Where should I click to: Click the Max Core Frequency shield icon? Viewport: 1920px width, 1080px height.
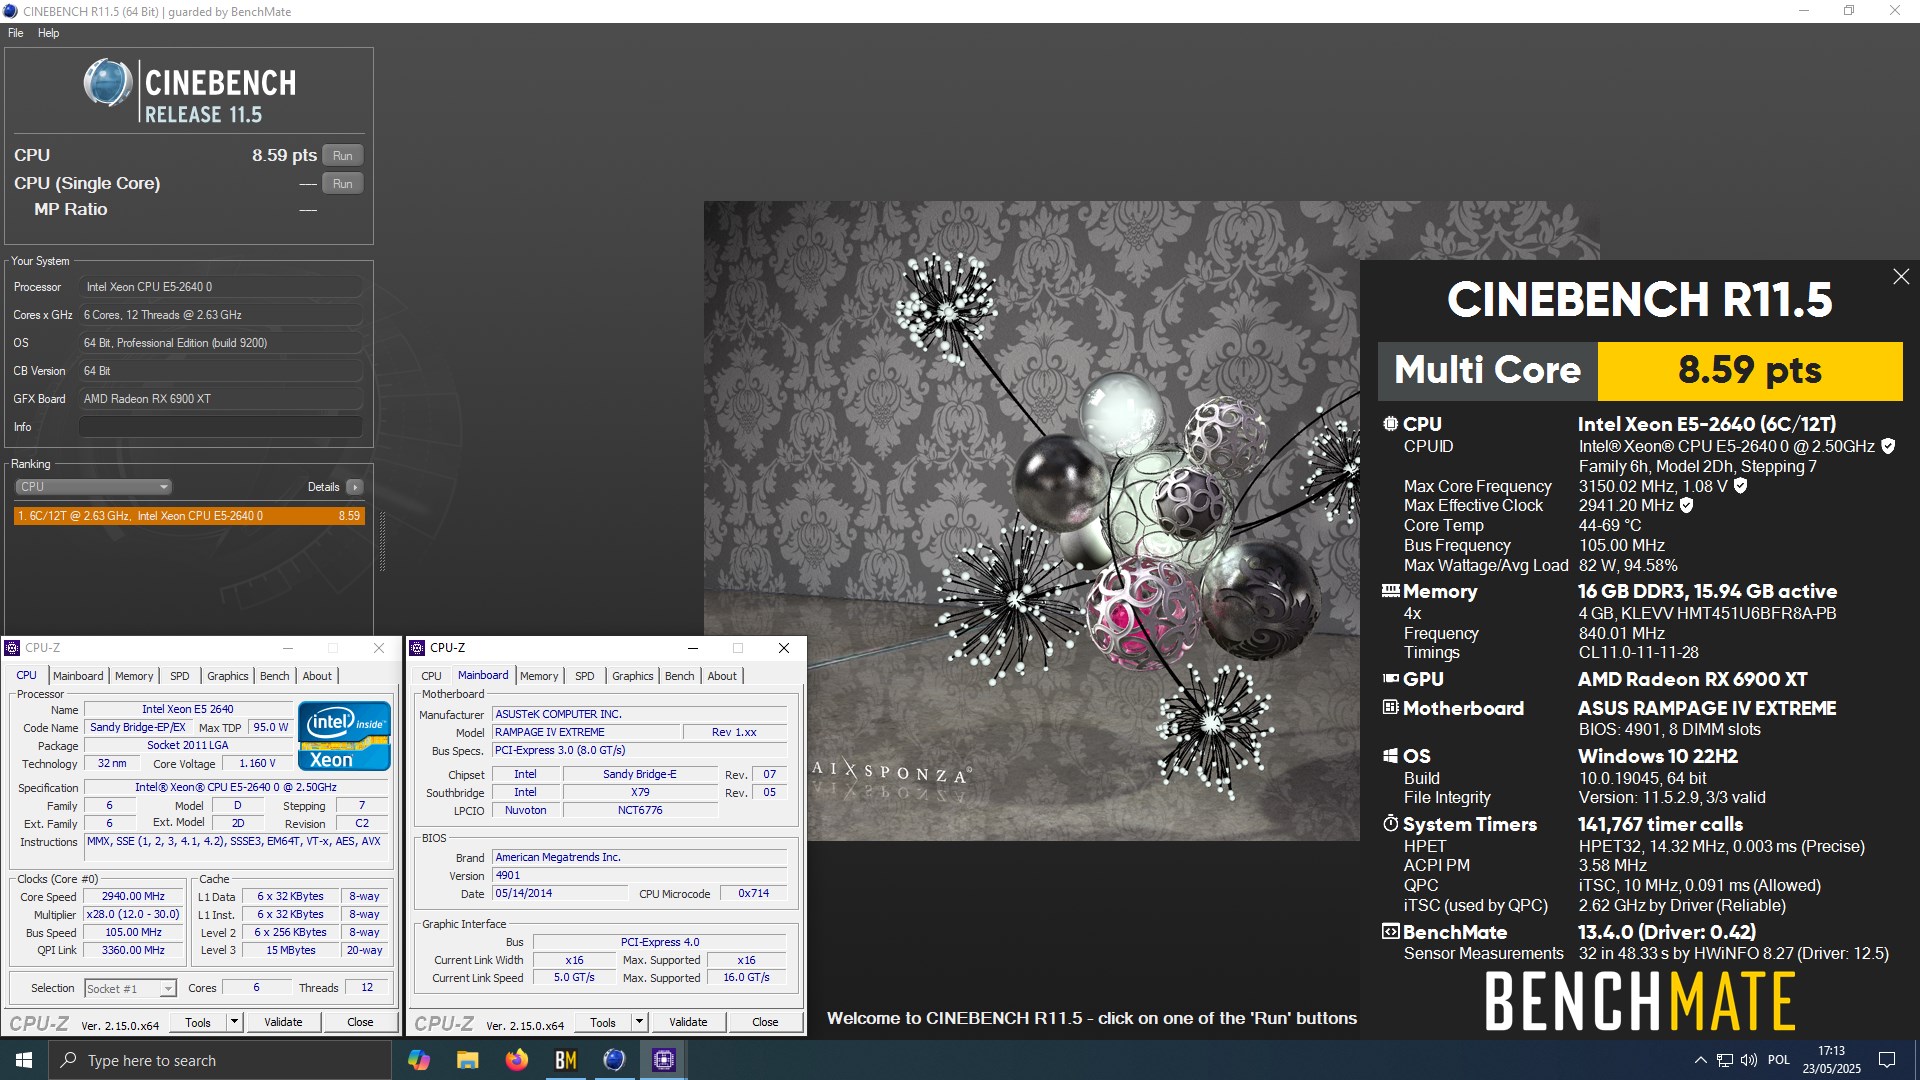[1740, 486]
